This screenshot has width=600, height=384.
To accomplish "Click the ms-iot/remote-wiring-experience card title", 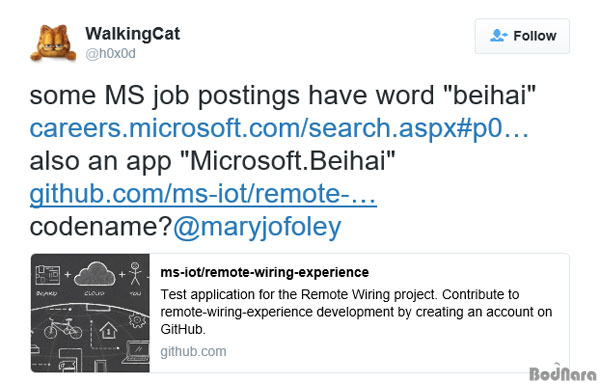I will tap(264, 272).
